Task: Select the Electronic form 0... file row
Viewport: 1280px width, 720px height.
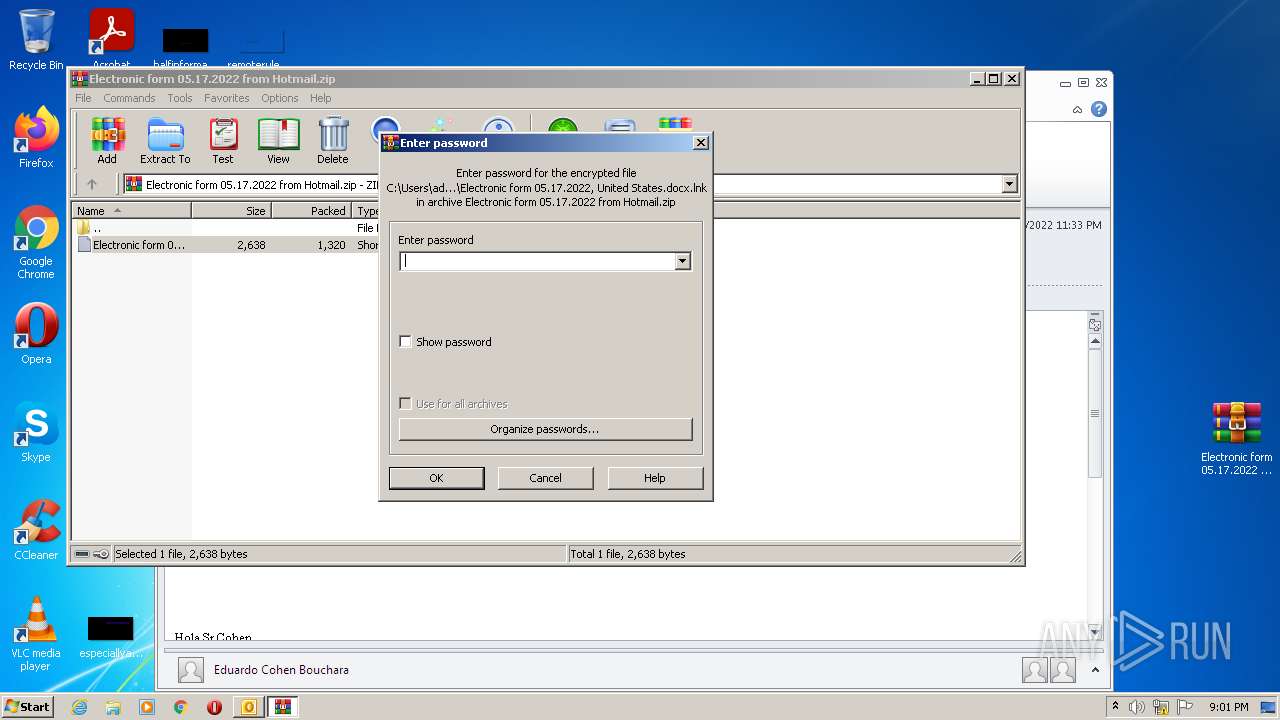Action: coord(131,245)
